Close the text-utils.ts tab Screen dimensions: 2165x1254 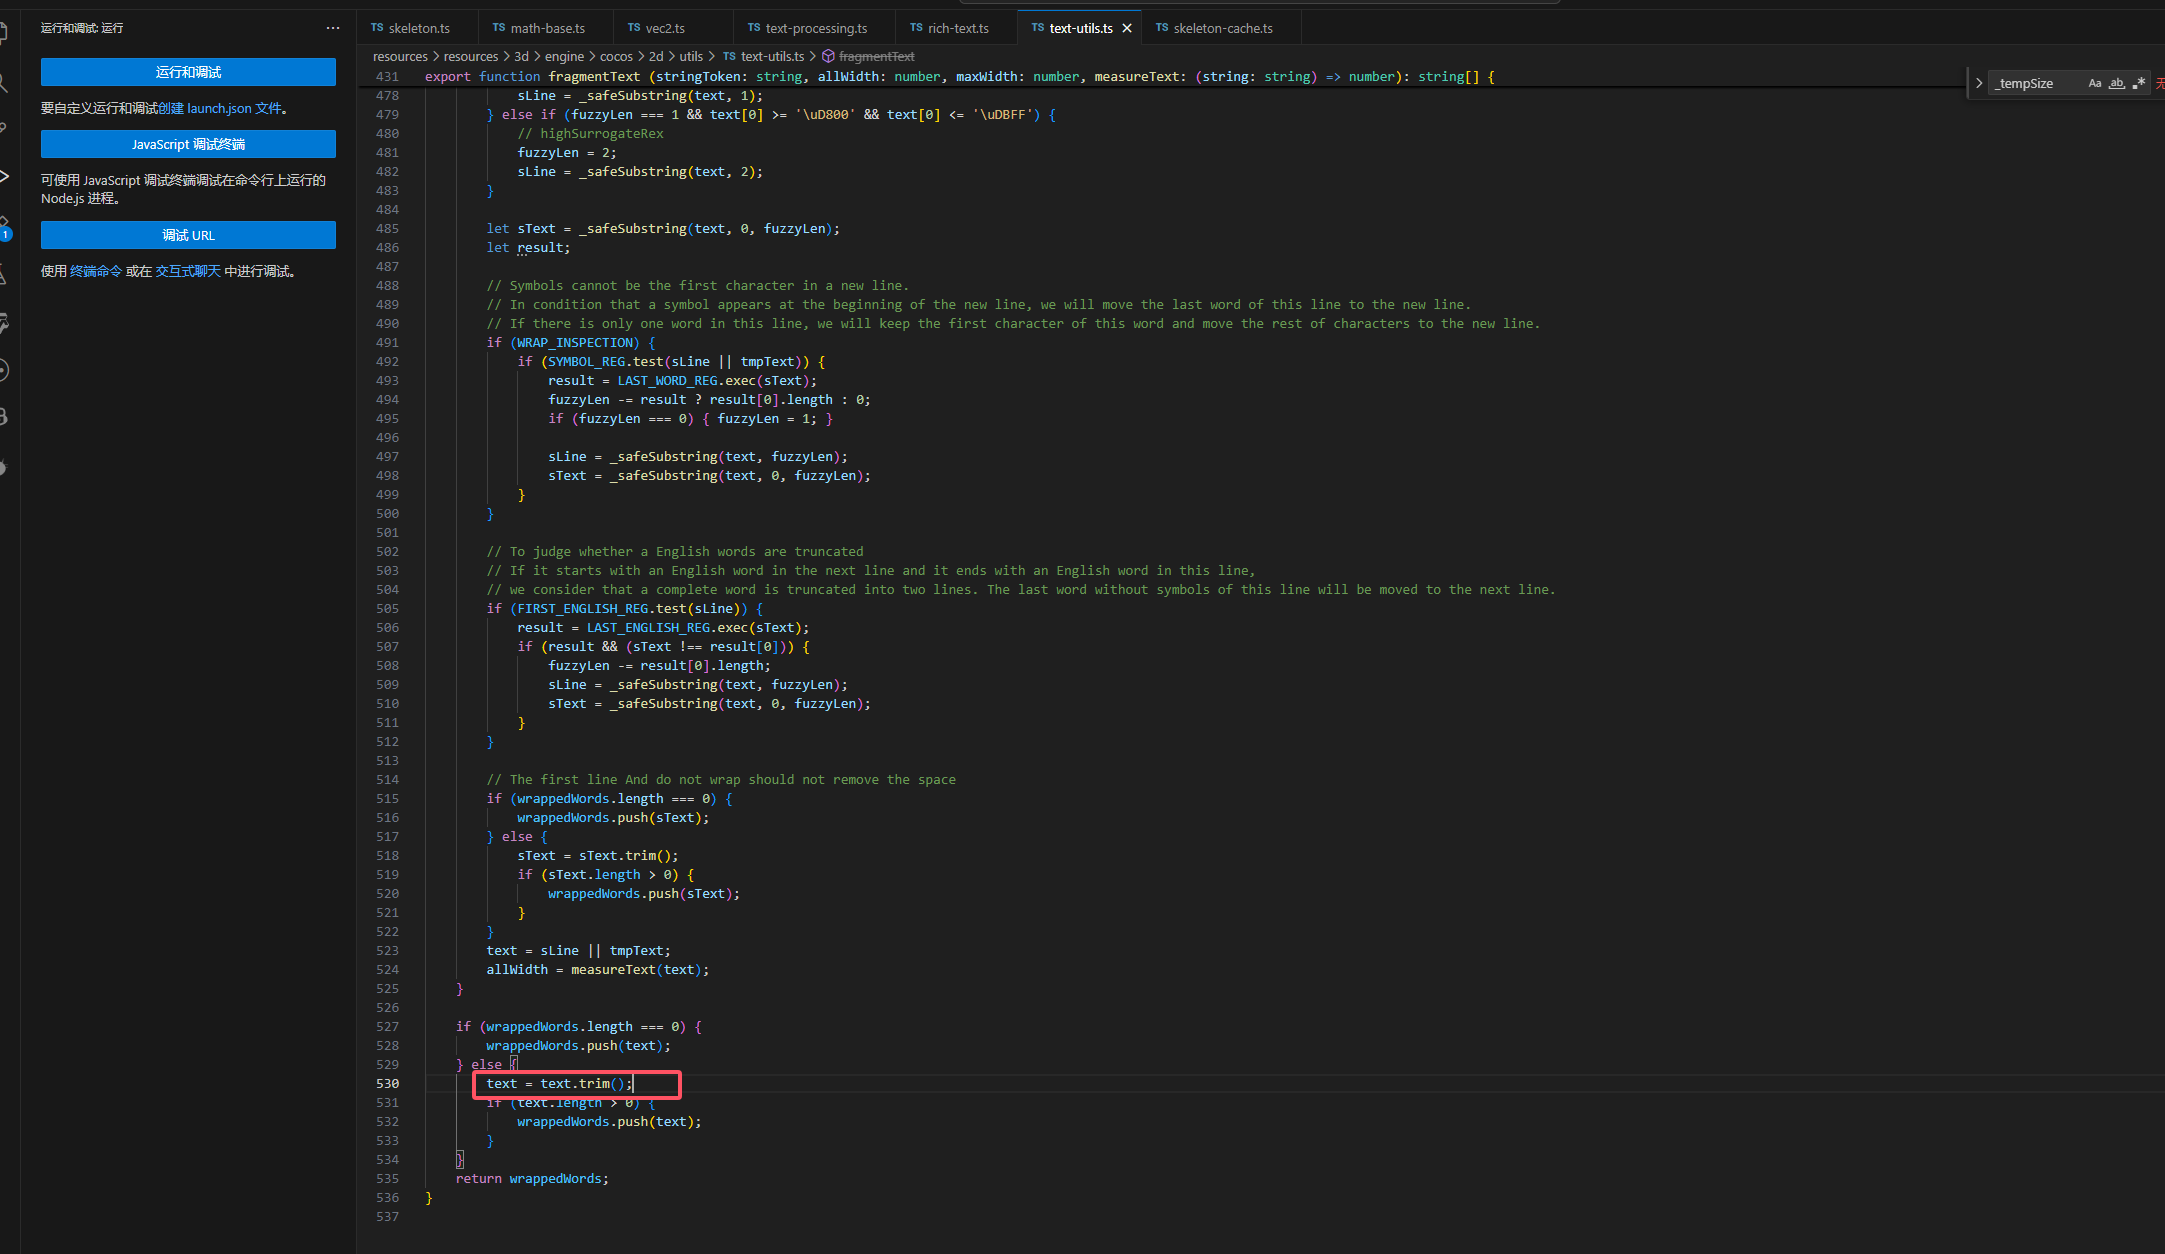pyautogui.click(x=1127, y=28)
